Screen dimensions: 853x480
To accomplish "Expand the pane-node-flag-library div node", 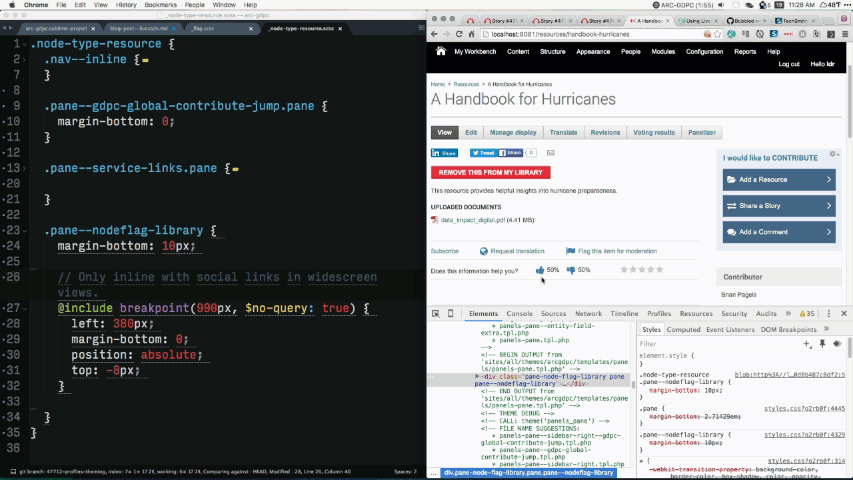I will (x=477, y=377).
